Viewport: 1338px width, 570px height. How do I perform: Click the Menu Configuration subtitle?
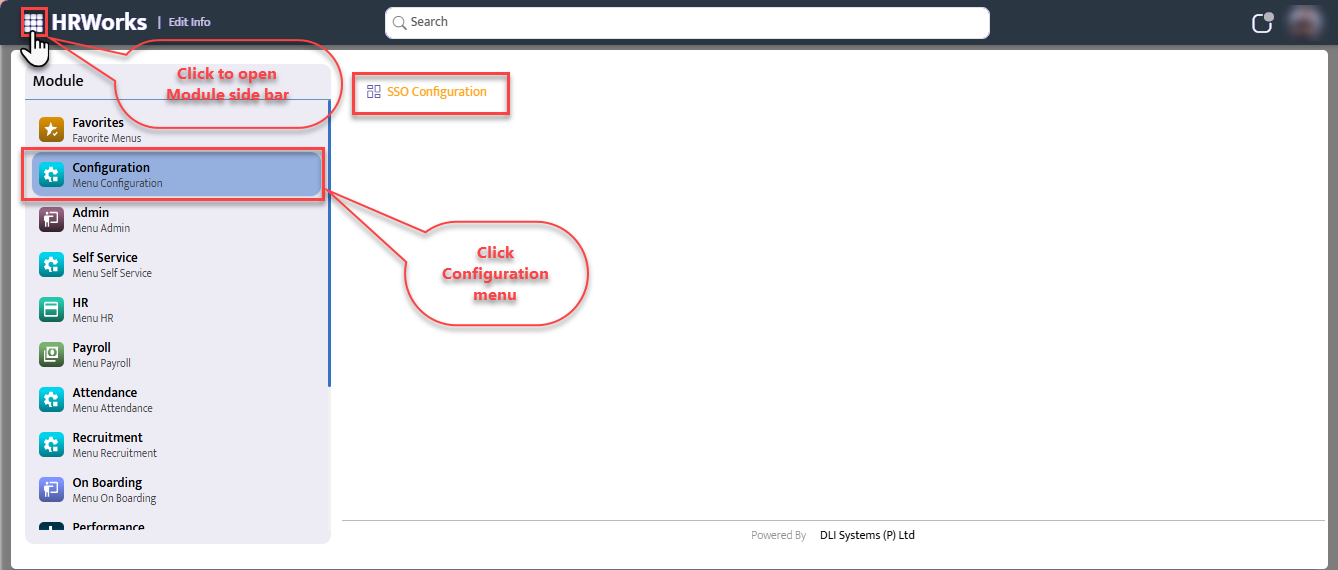pos(117,183)
